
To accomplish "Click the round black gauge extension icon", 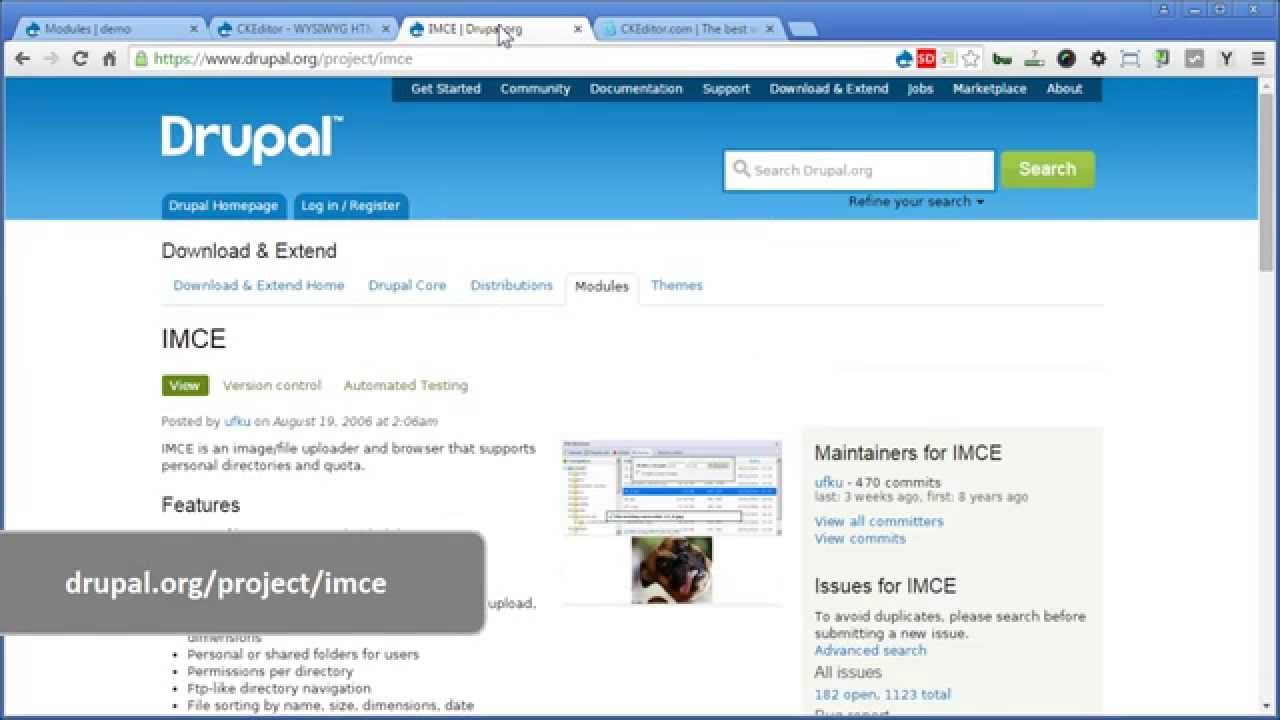I will click(x=1067, y=59).
